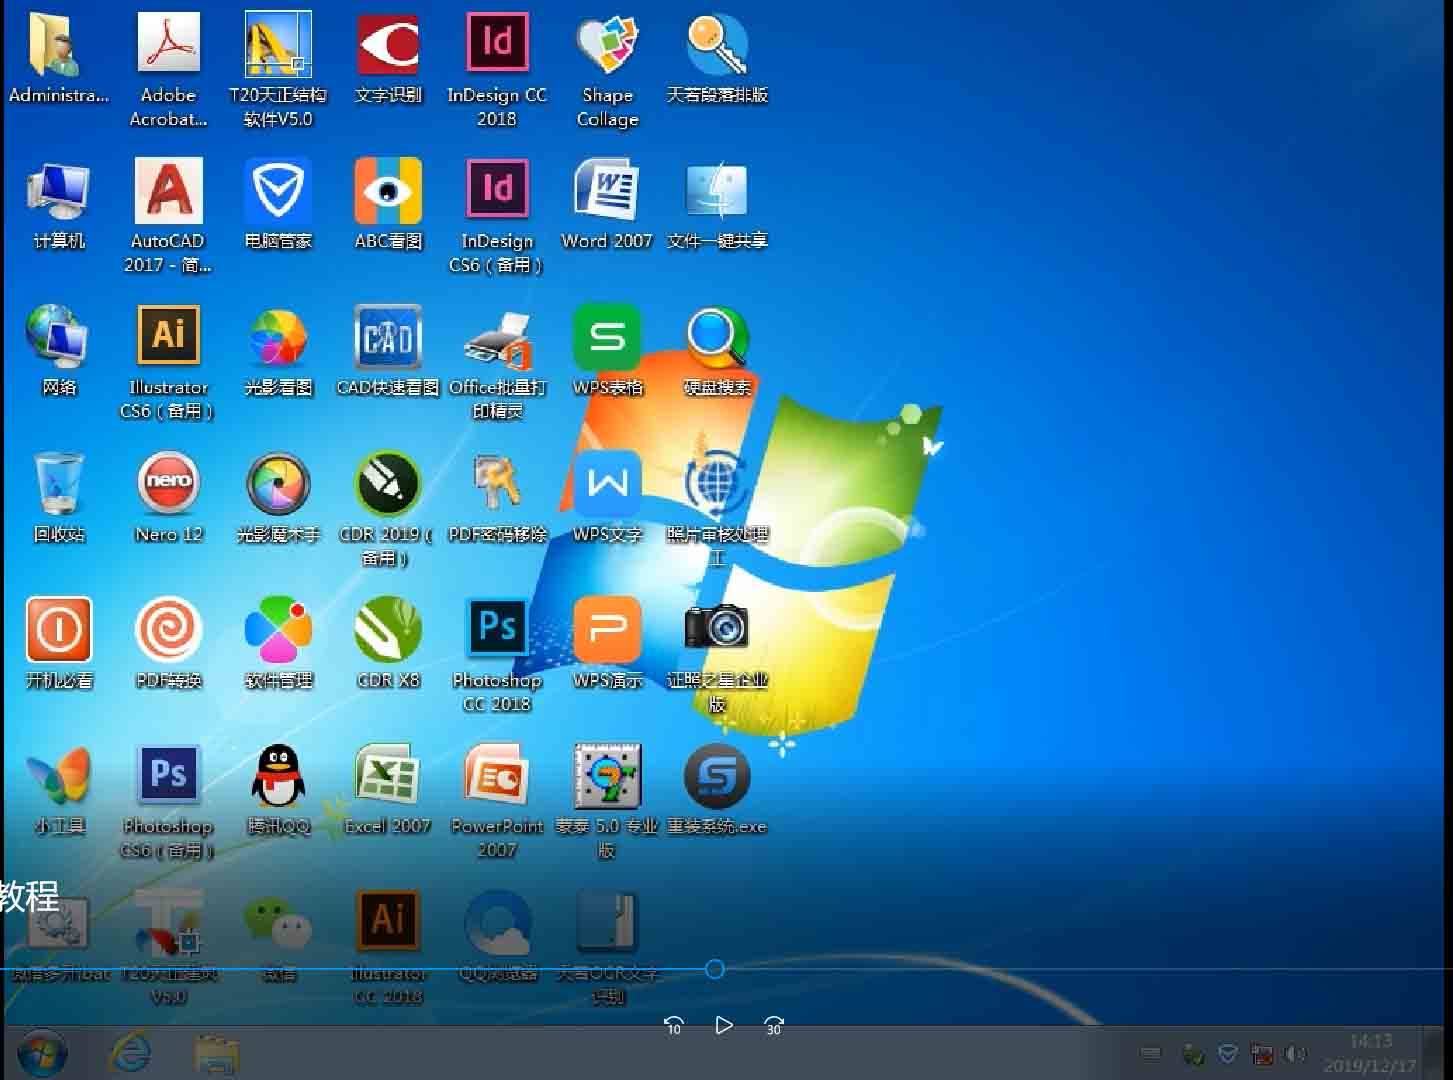The width and height of the screenshot is (1453, 1080).
Task: Click the 计算机 desktop icon
Action: point(58,191)
